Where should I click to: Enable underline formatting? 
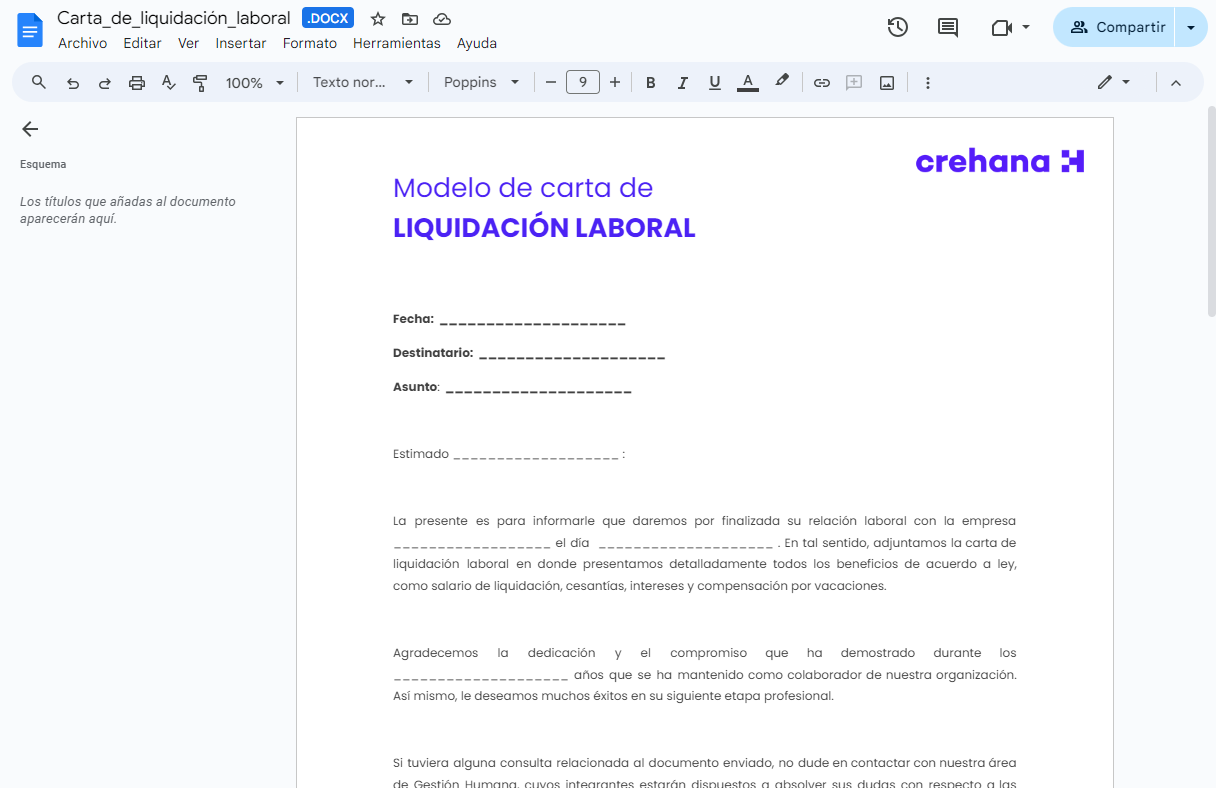[x=714, y=82]
